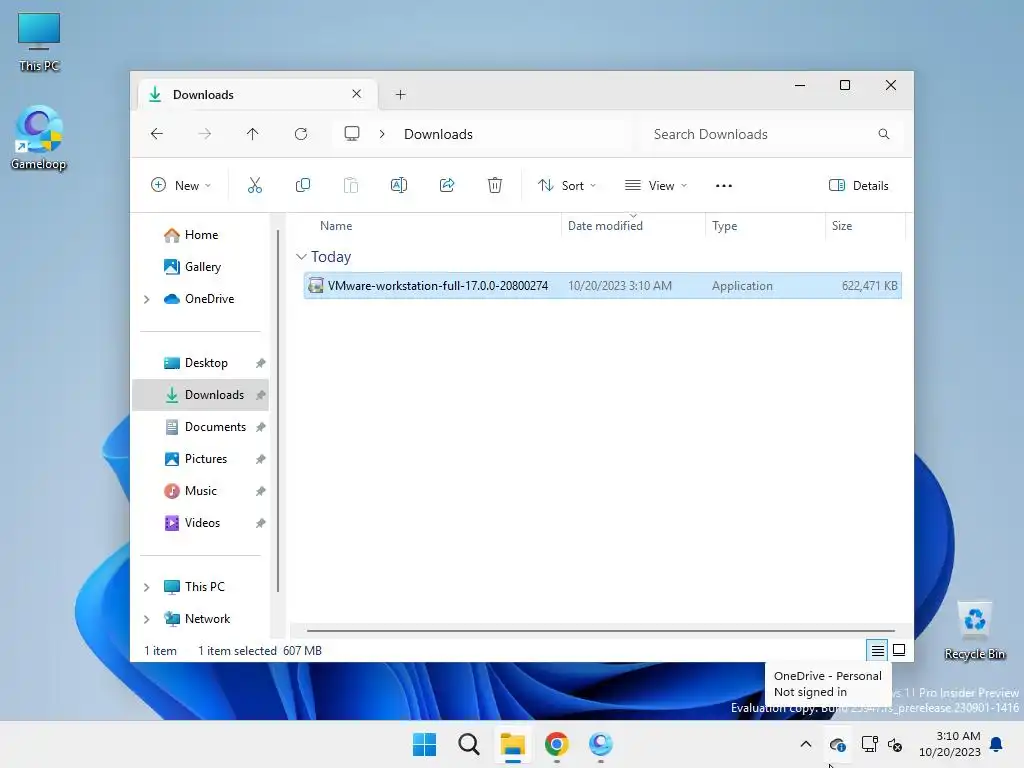Open the Sort dropdown

click(x=567, y=185)
